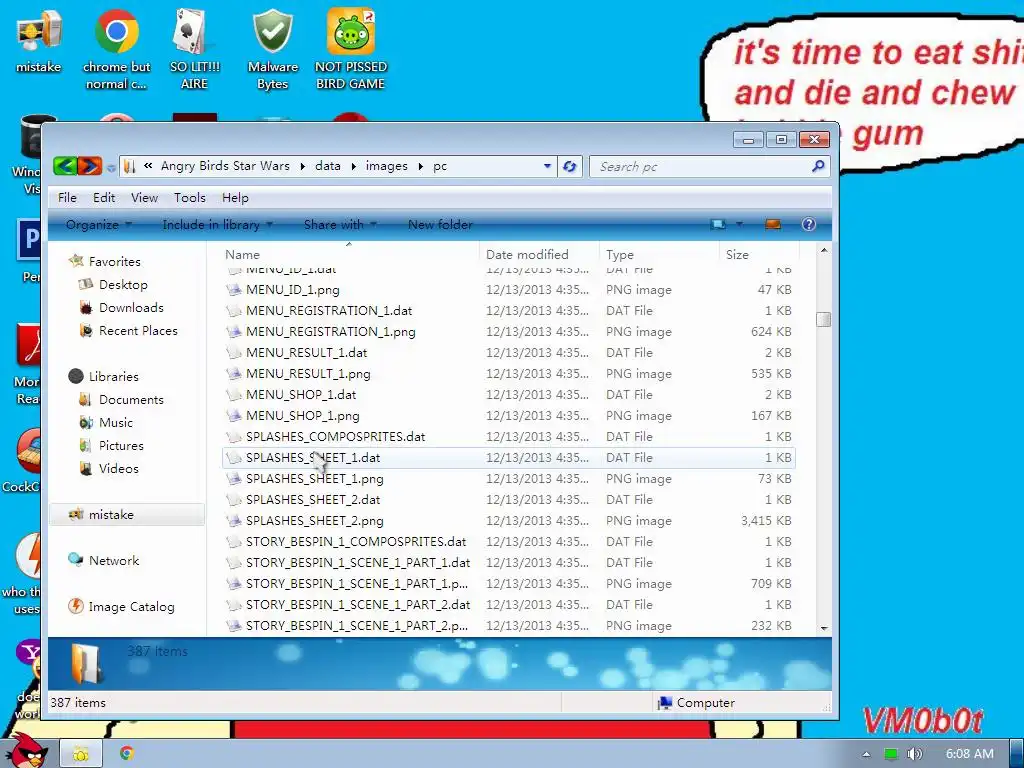Expand the Organize menu

tap(99, 224)
